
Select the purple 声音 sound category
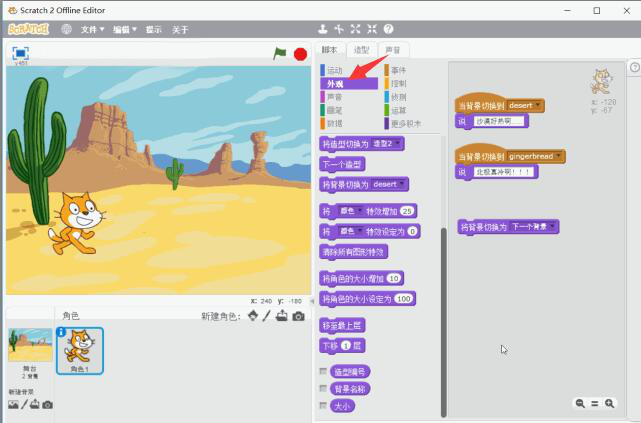tap(348, 97)
